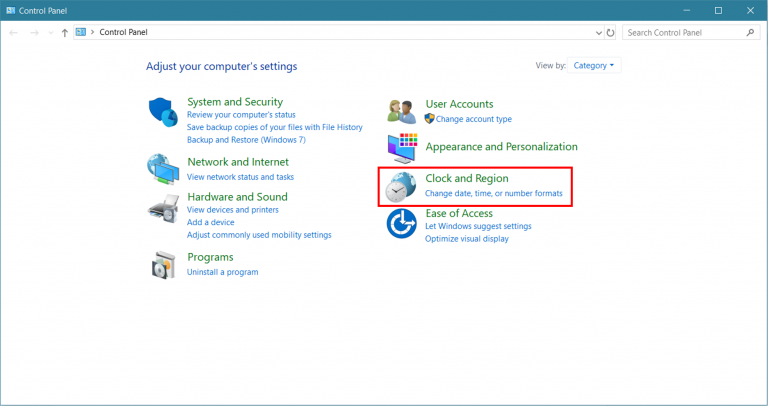768x406 pixels.
Task: Expand the address bar history dropdown
Action: [x=597, y=32]
